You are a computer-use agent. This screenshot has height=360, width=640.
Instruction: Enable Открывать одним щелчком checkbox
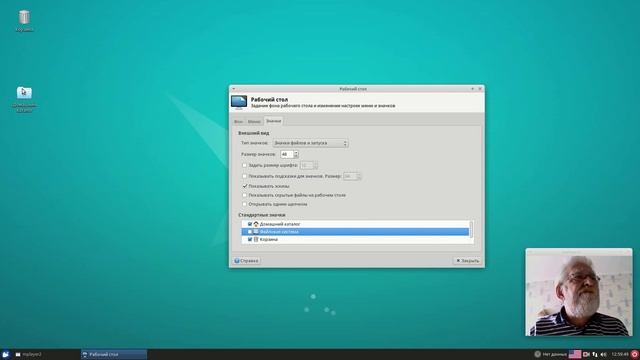(x=244, y=204)
